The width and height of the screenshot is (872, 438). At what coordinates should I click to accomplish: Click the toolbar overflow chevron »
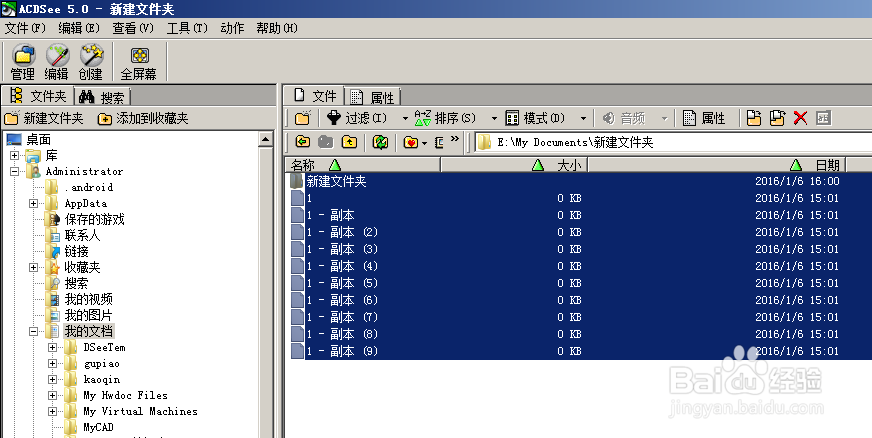455,139
